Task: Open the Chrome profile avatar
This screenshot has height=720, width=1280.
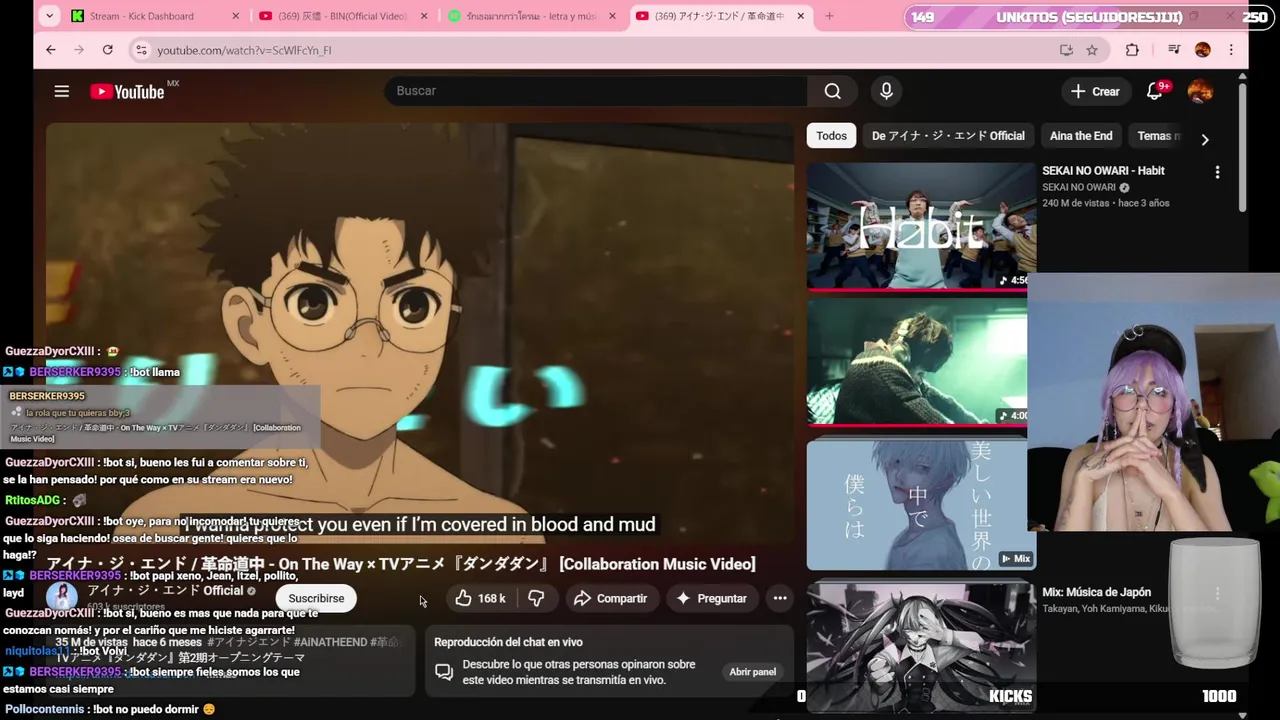Action: 1203,50
